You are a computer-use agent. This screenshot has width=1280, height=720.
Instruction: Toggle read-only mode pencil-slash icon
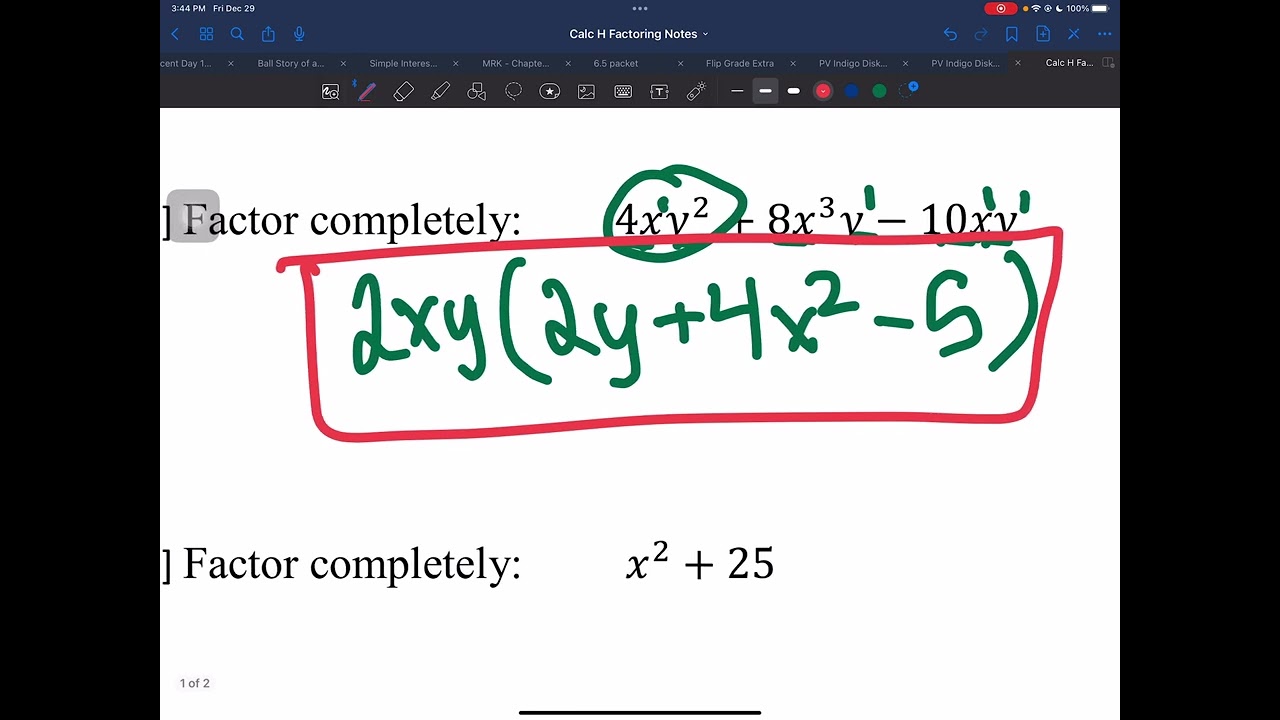[x=1074, y=34]
